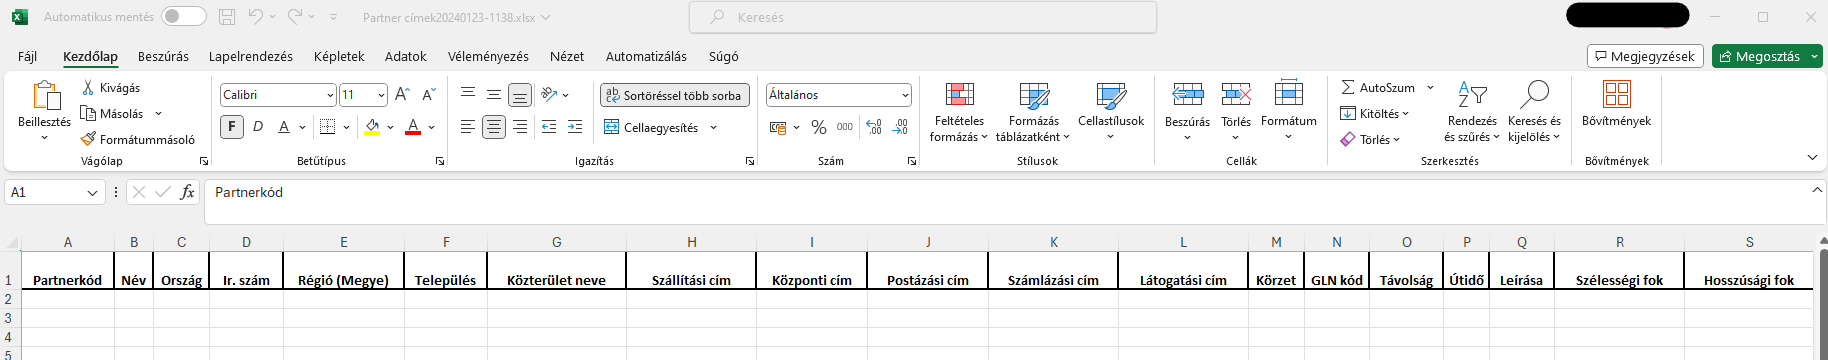Click the Megjegyzések comments button
This screenshot has width=1828, height=360.
[1644, 56]
